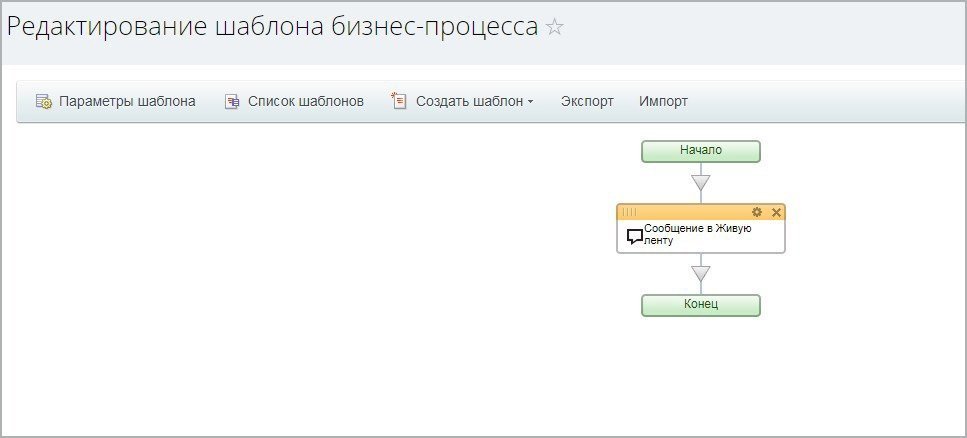This screenshot has height=438, width=967.
Task: Click the Список шаблонов label
Action: coord(306,101)
